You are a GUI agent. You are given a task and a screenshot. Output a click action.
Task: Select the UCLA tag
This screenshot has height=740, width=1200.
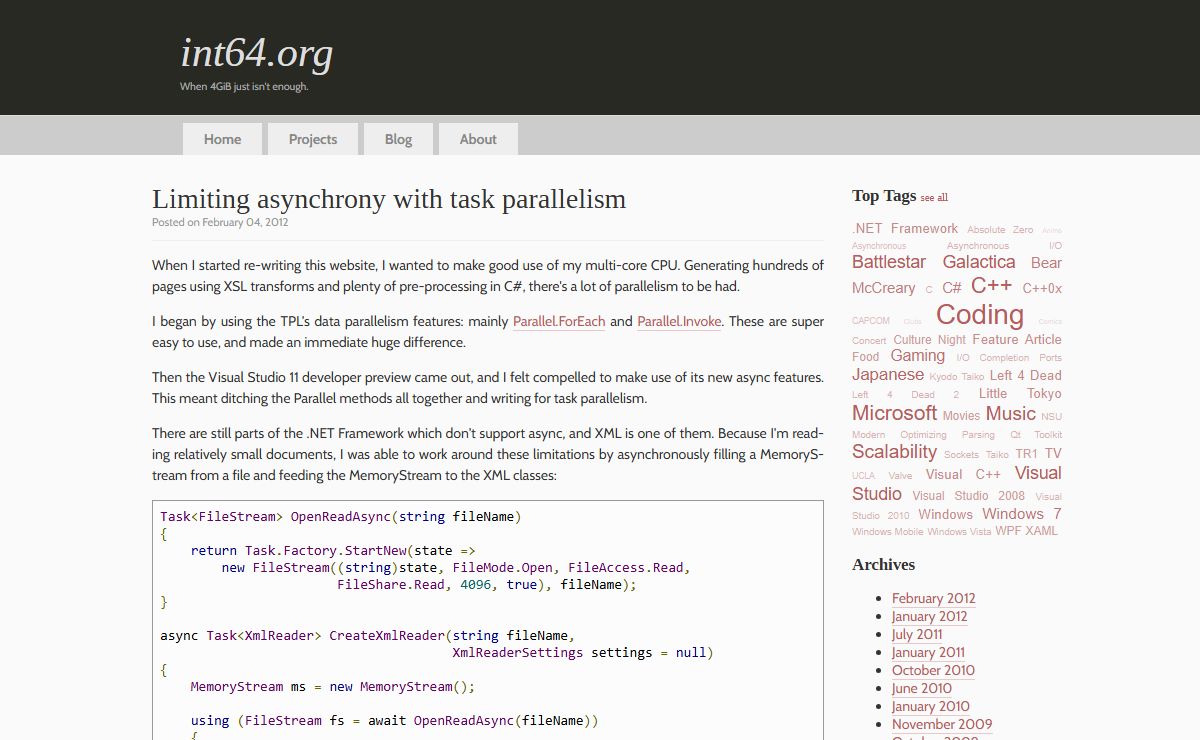pyautogui.click(x=863, y=476)
